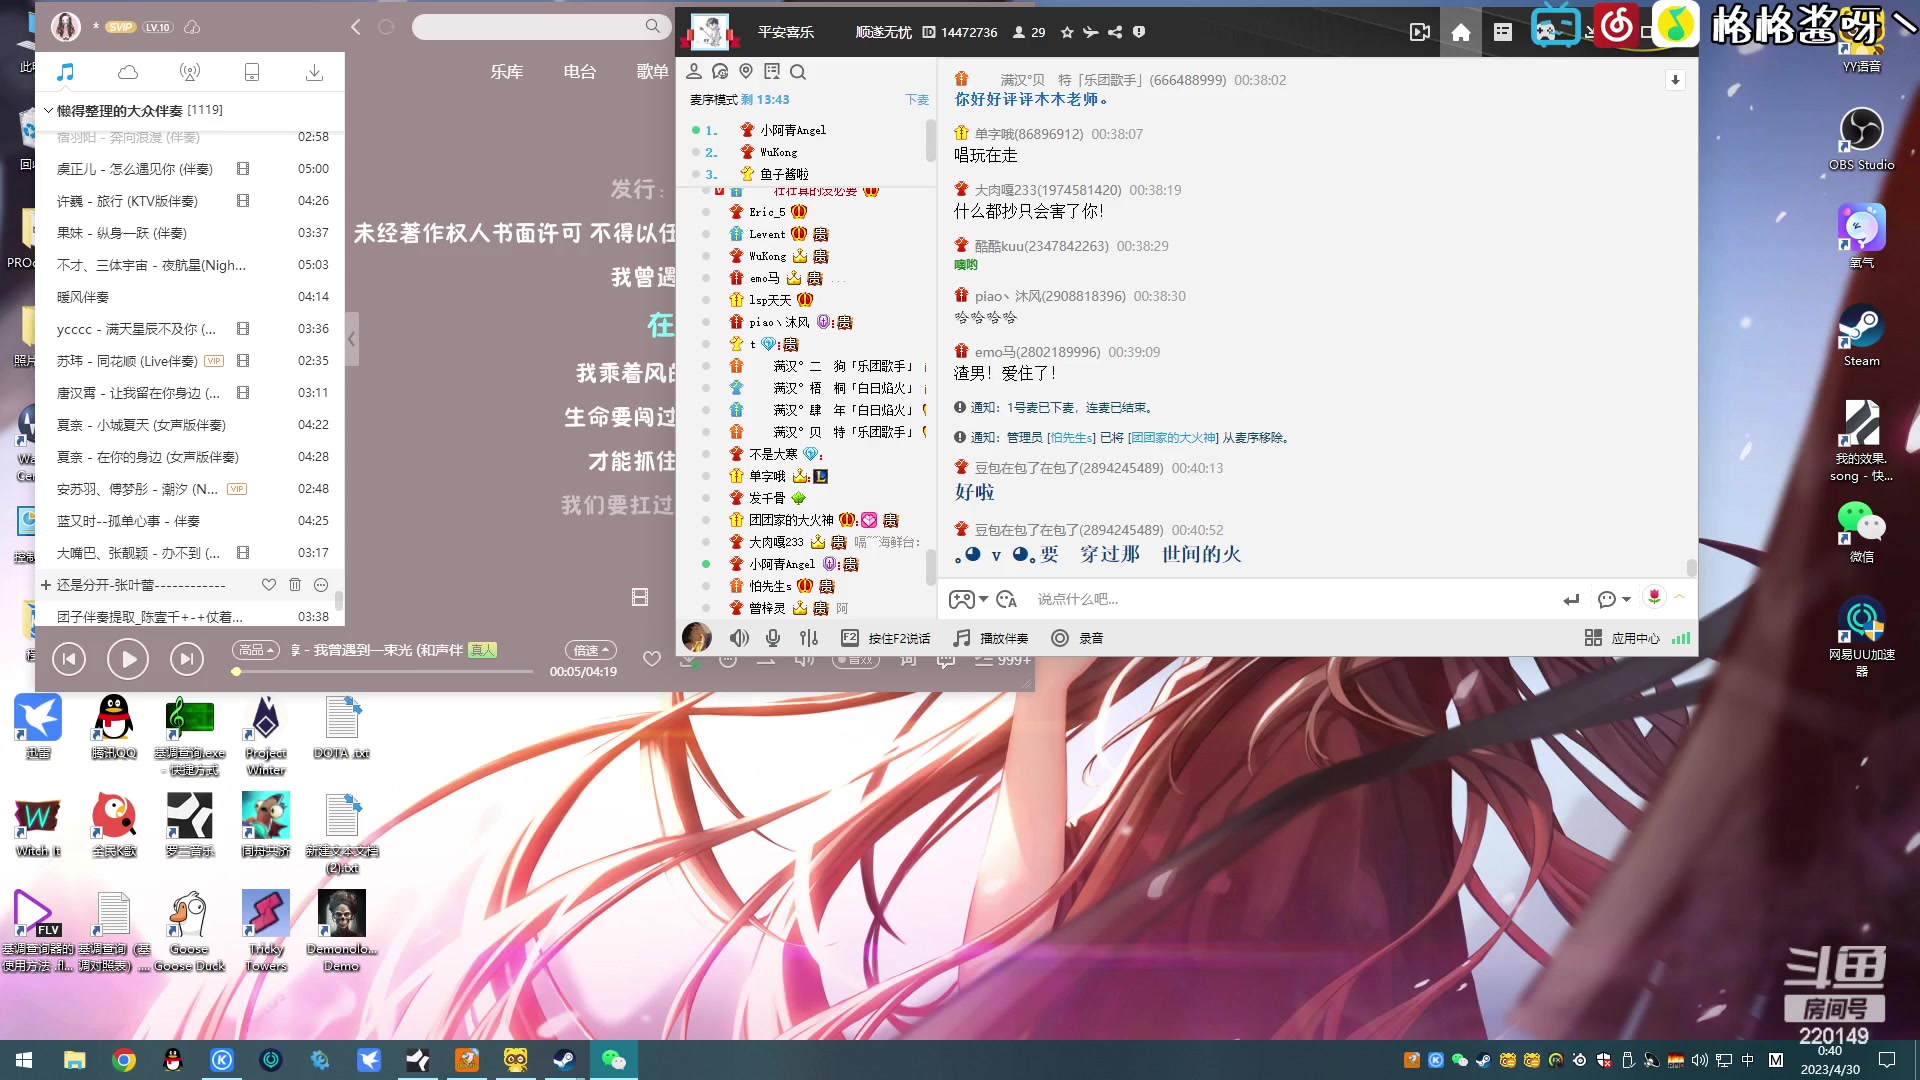
Task: Open the downloads tab icon in Kugou
Action: pyautogui.click(x=314, y=72)
